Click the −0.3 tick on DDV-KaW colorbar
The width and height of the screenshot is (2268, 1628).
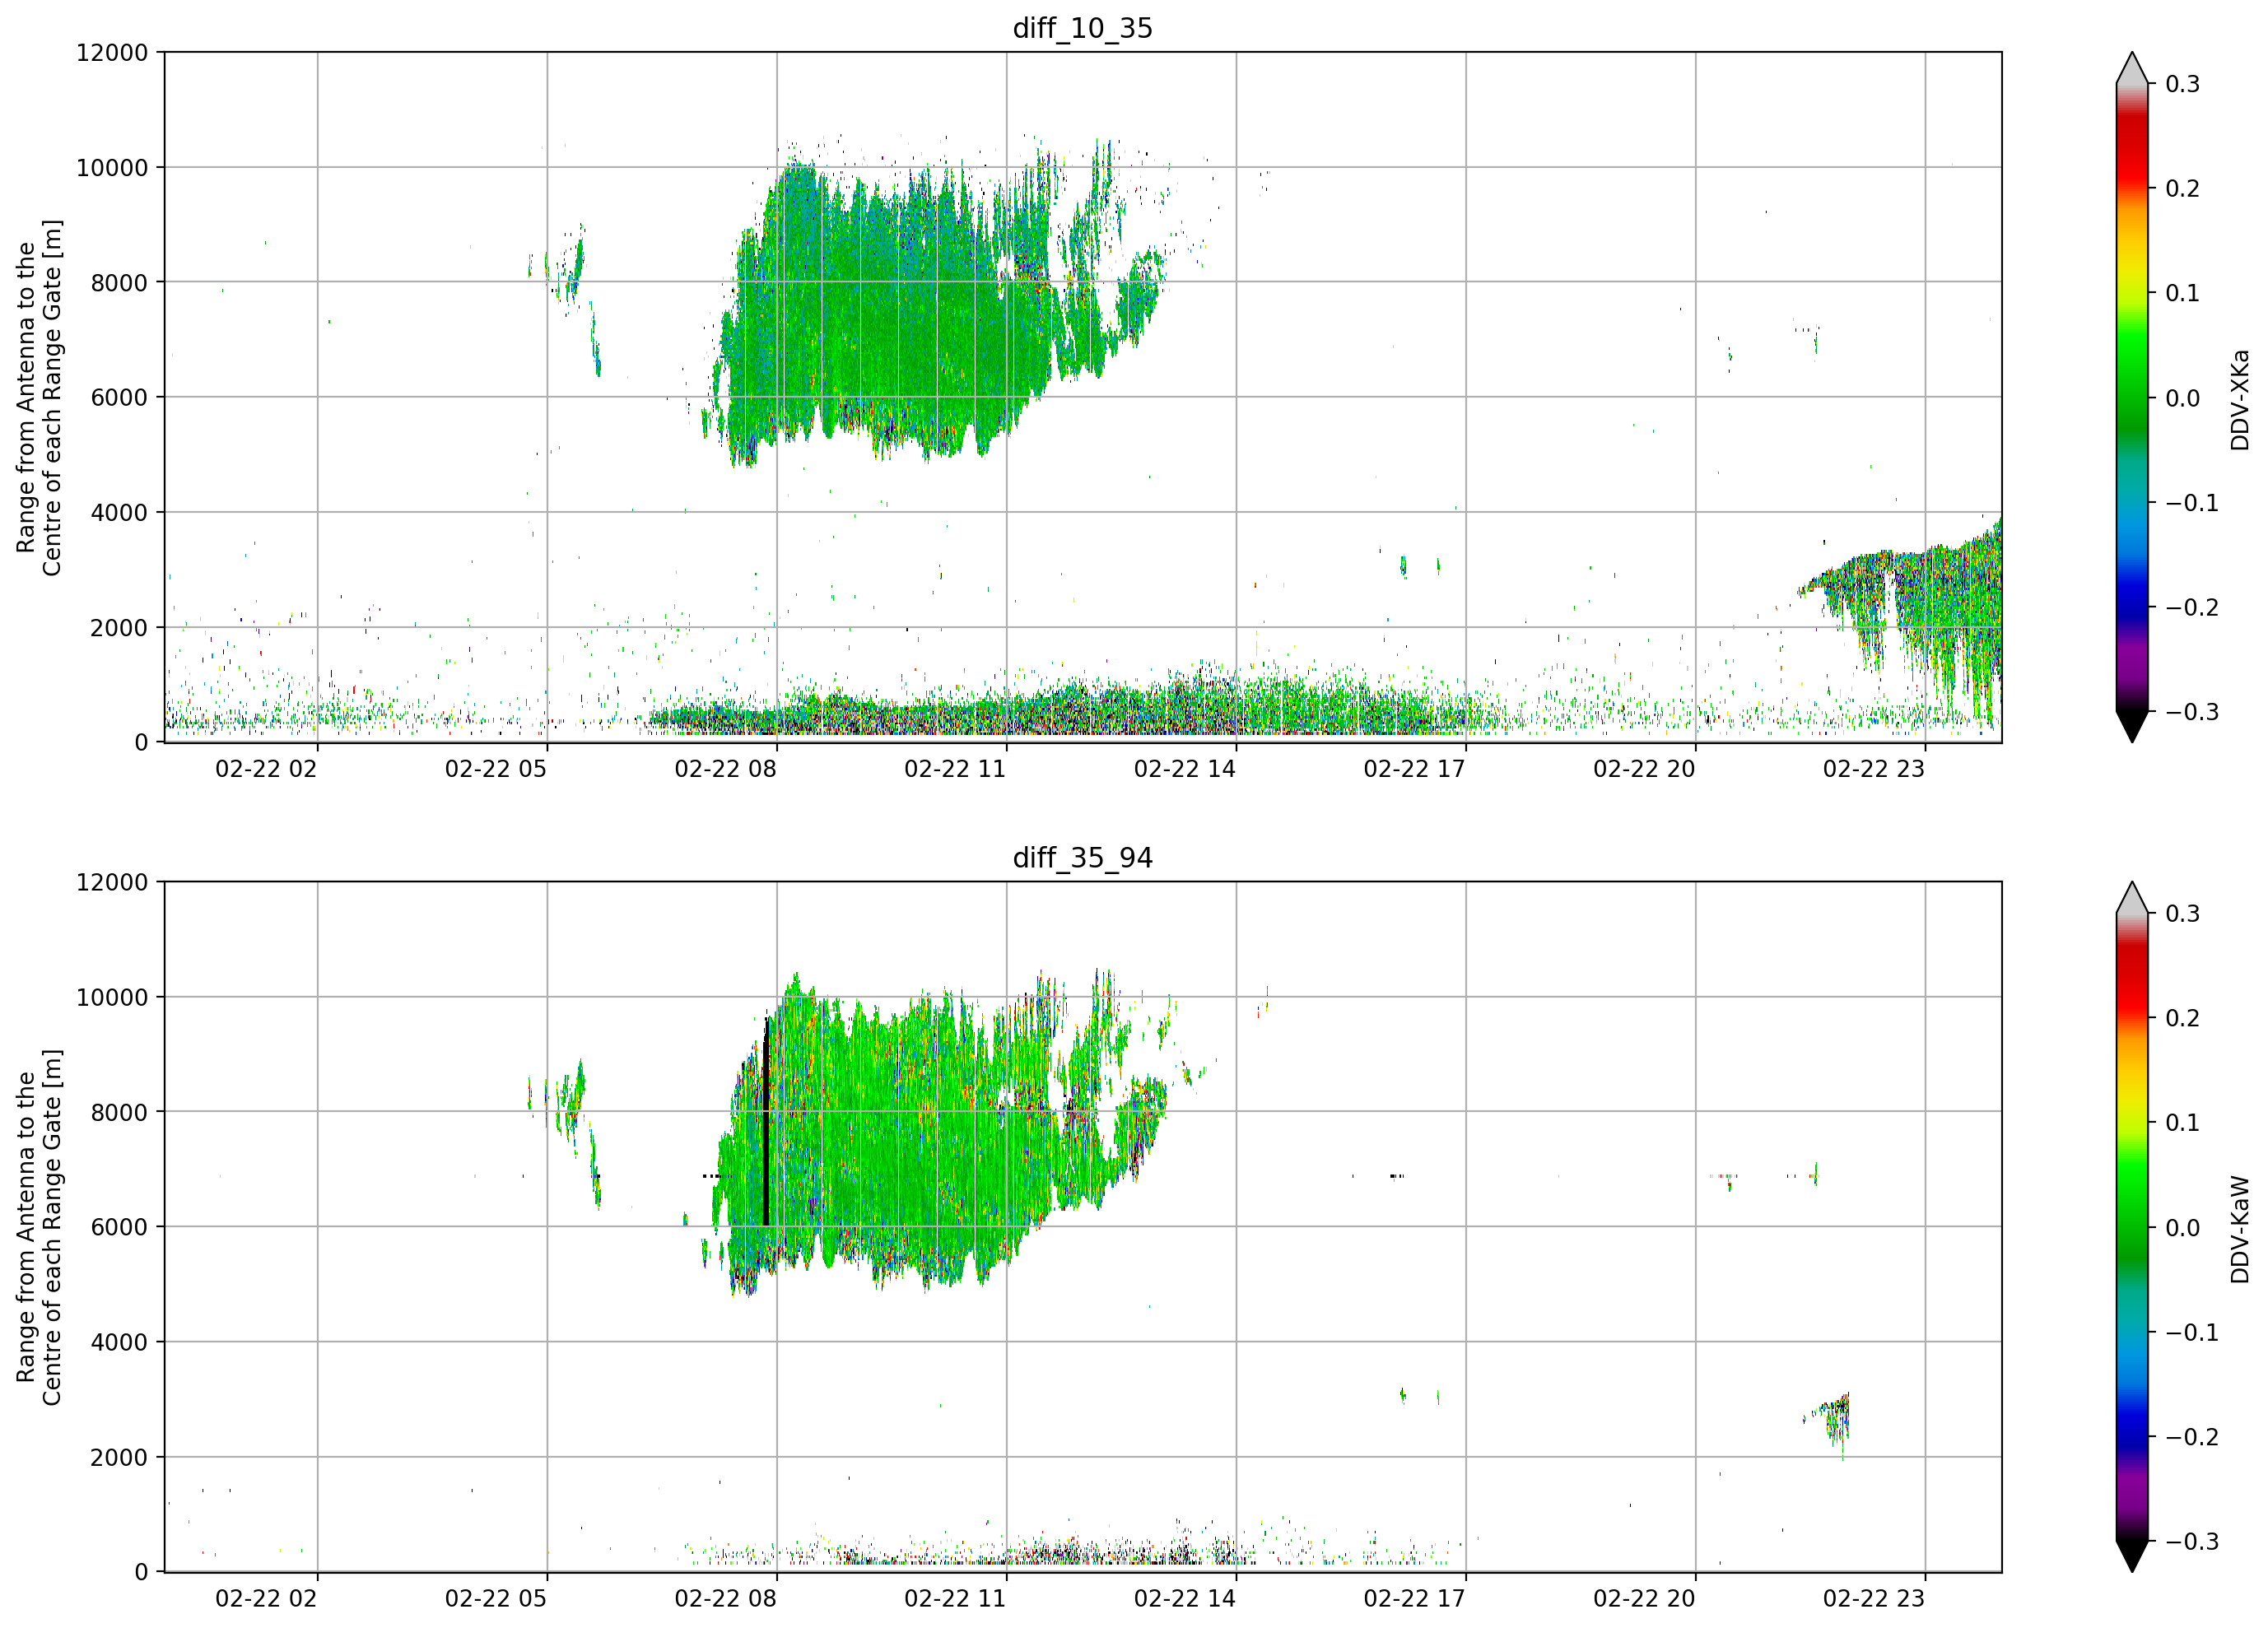2192,1542
